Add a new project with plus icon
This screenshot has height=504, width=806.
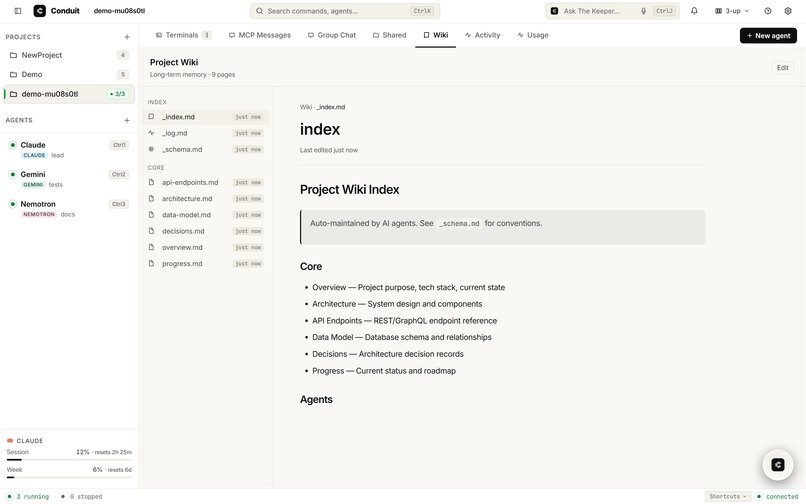pyautogui.click(x=127, y=37)
